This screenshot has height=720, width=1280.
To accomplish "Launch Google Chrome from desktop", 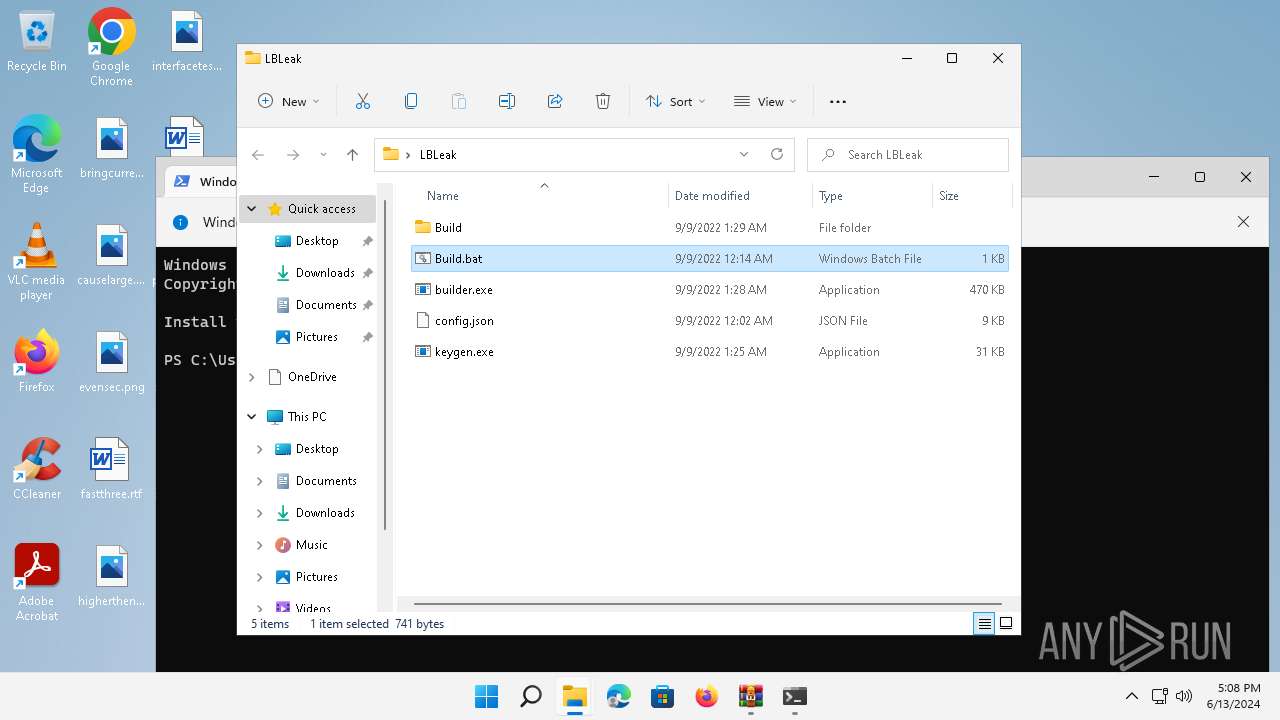I will [111, 48].
